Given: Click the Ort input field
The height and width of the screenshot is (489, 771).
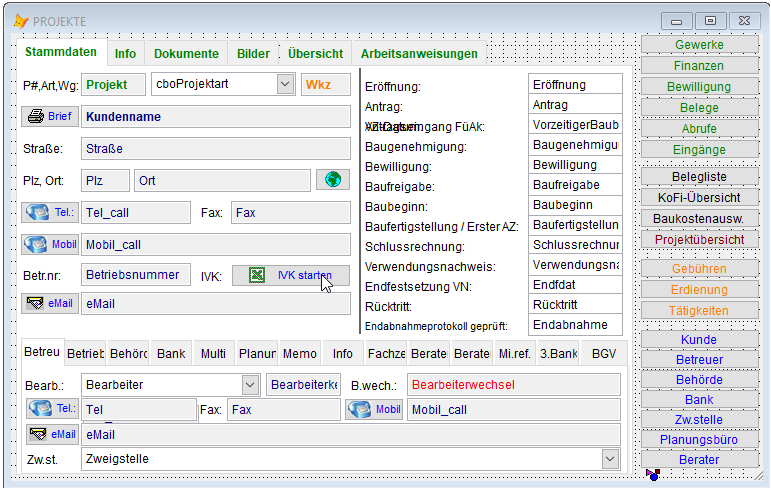Looking at the screenshot, I should point(222,181).
